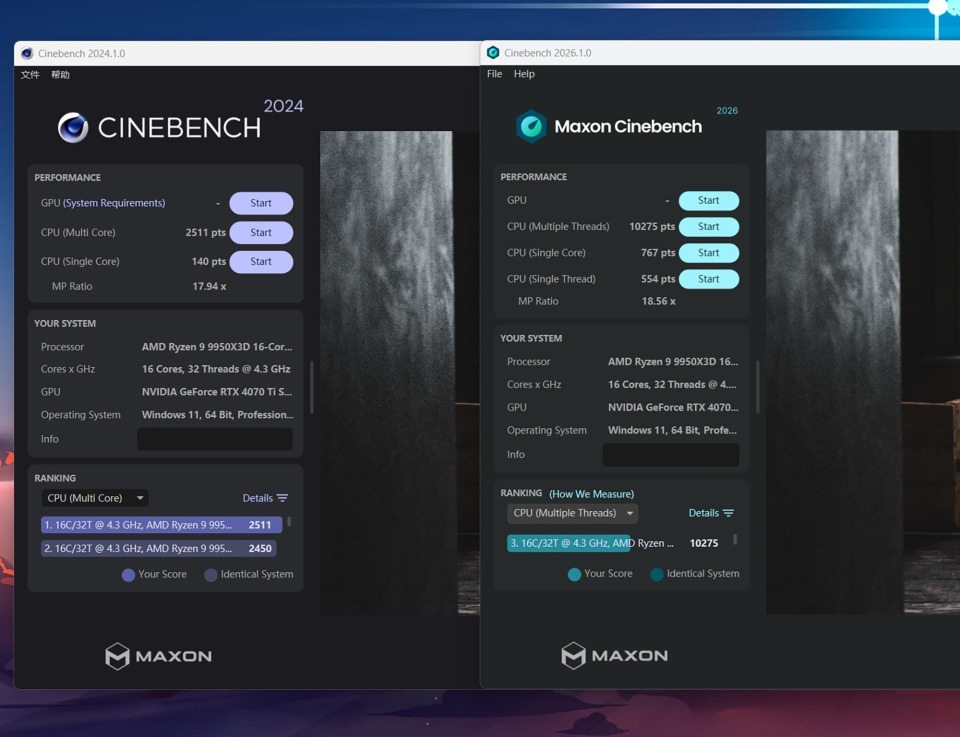
Task: Click Details link in Cinebench 2024 ranking
Action: coord(258,498)
